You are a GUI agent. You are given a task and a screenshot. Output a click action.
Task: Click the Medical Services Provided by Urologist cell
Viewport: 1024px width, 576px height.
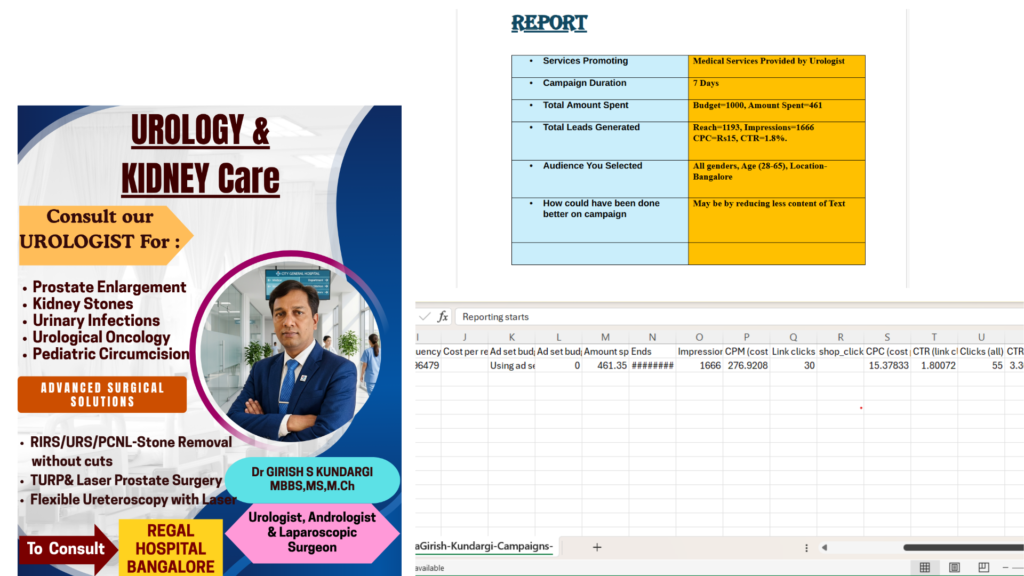776,66
